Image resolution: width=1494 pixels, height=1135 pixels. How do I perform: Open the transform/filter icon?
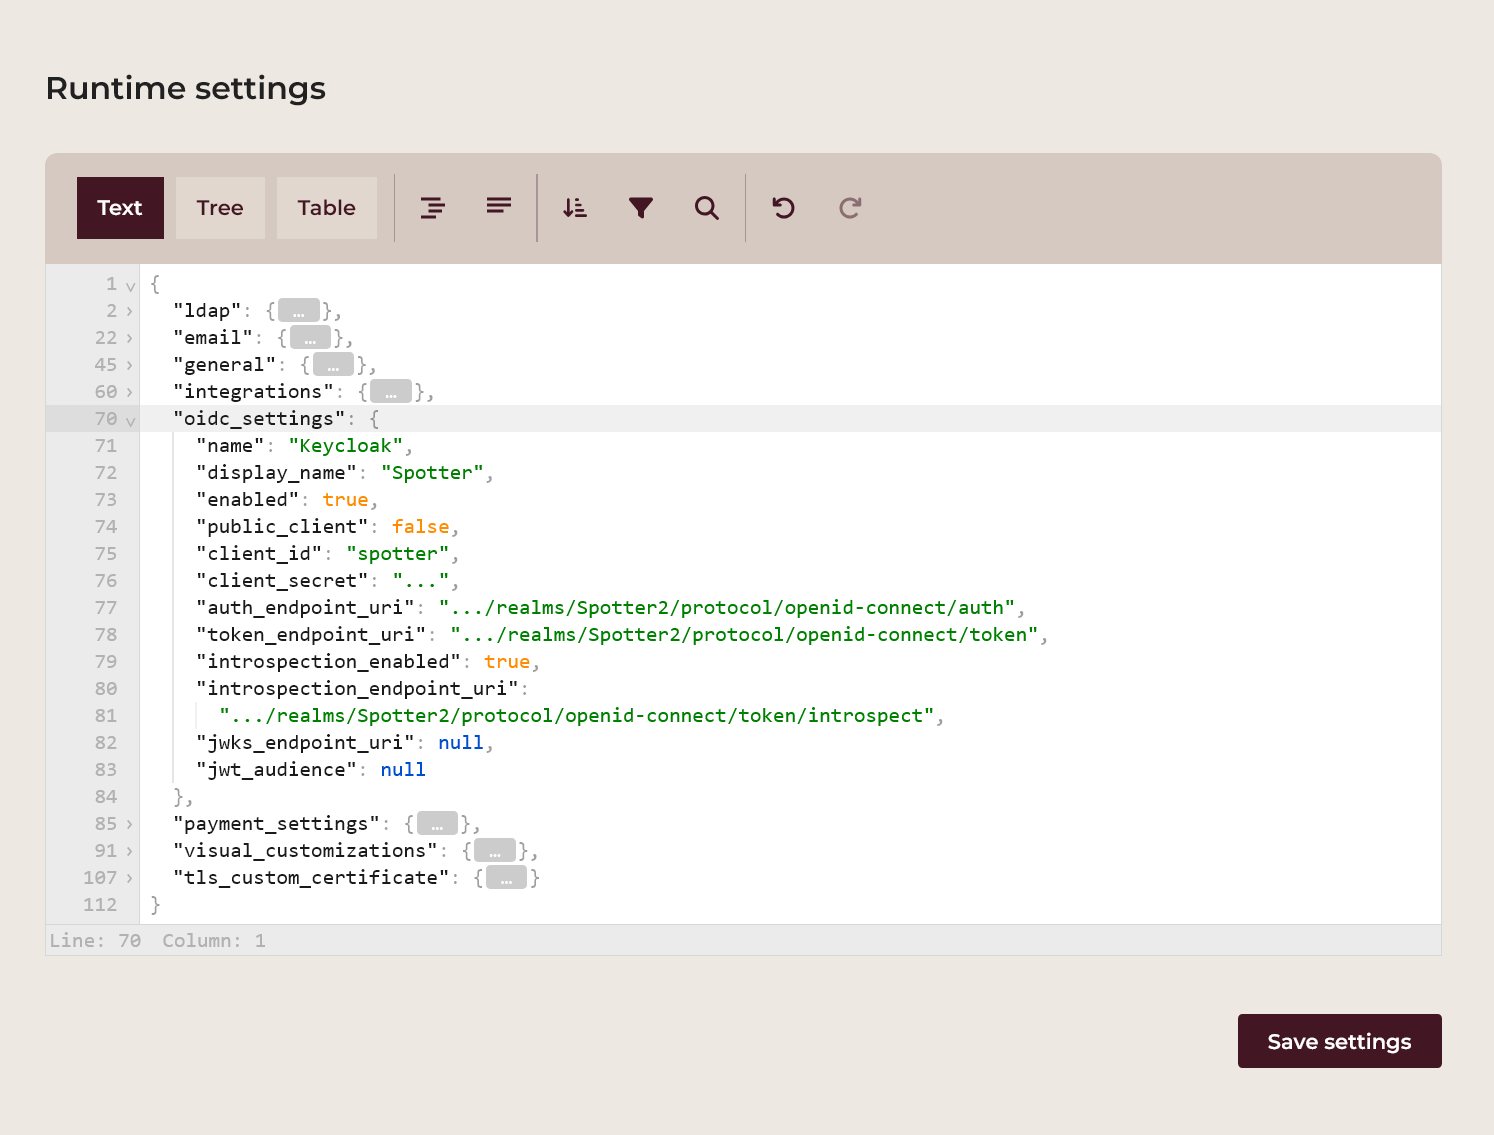click(641, 207)
